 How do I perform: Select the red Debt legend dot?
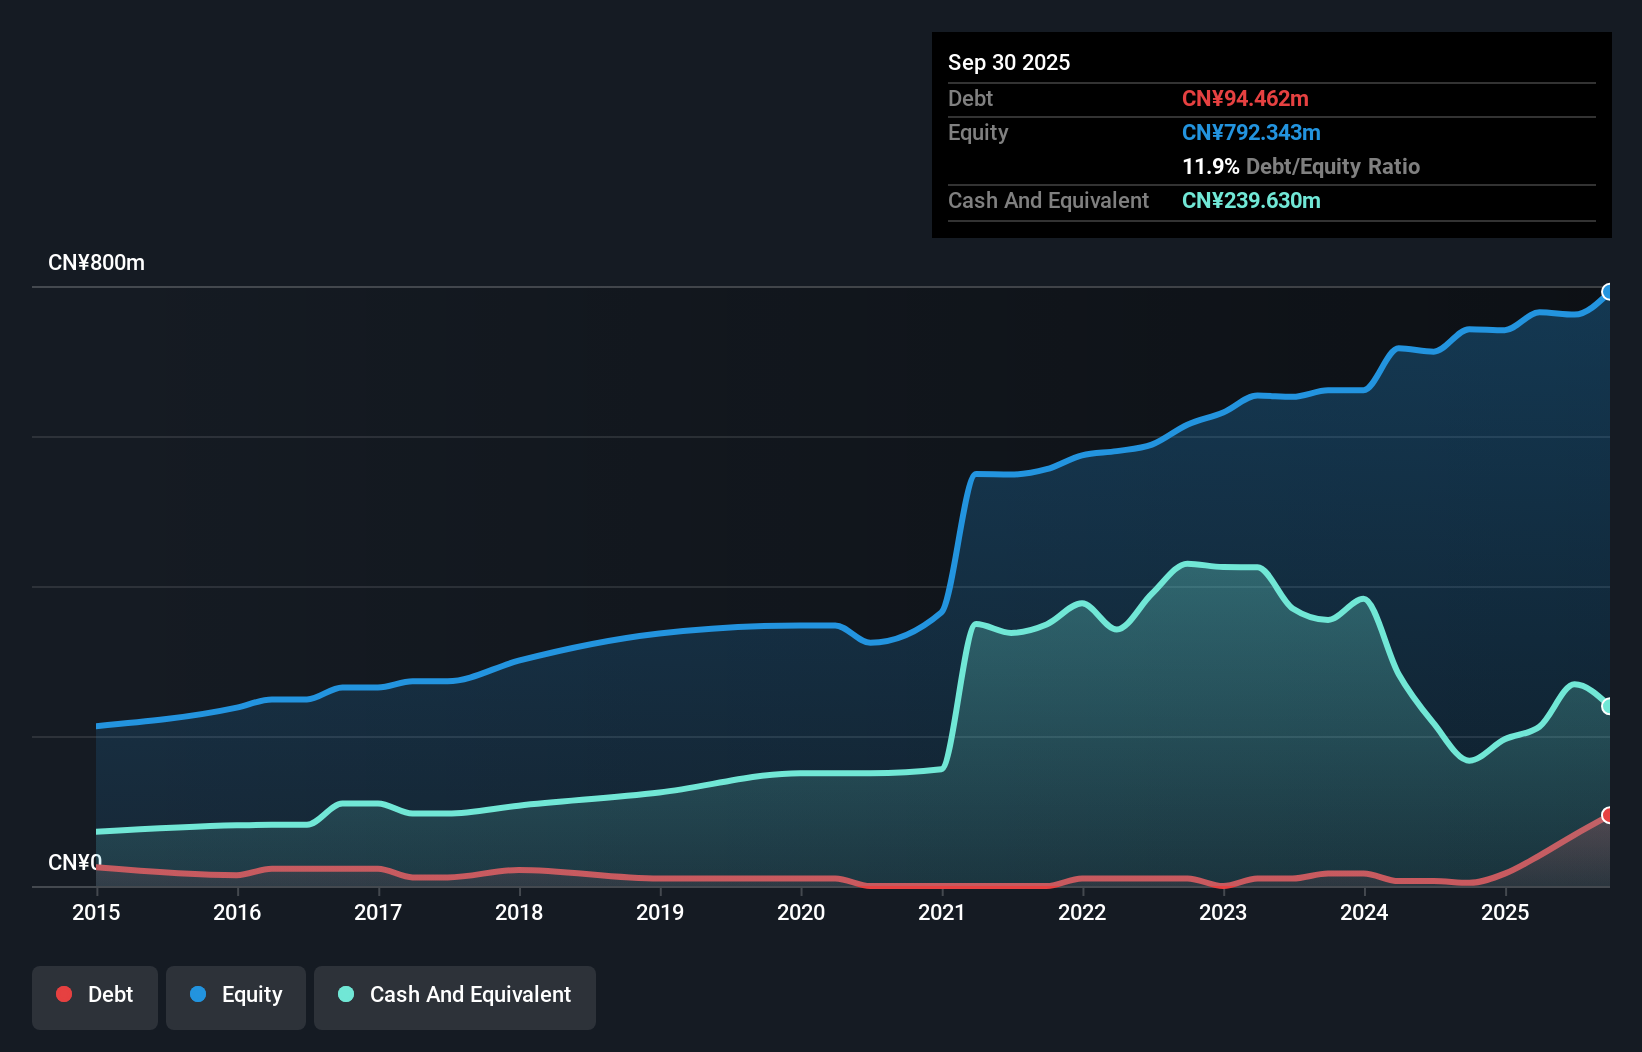(x=63, y=994)
